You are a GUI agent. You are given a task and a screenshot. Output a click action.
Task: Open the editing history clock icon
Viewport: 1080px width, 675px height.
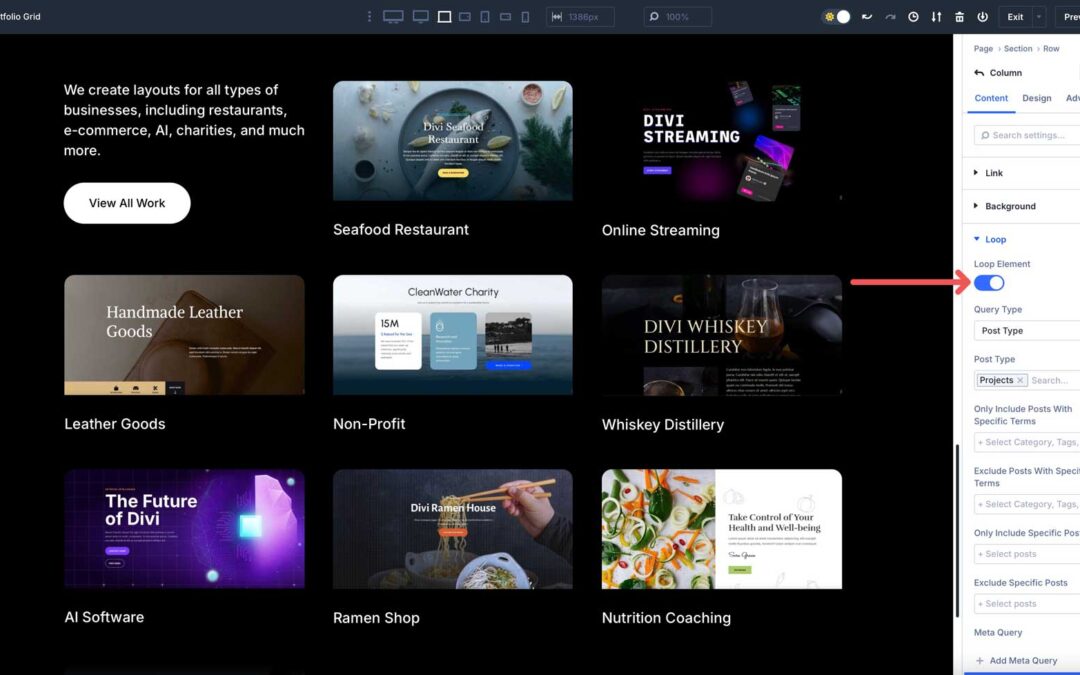click(913, 17)
